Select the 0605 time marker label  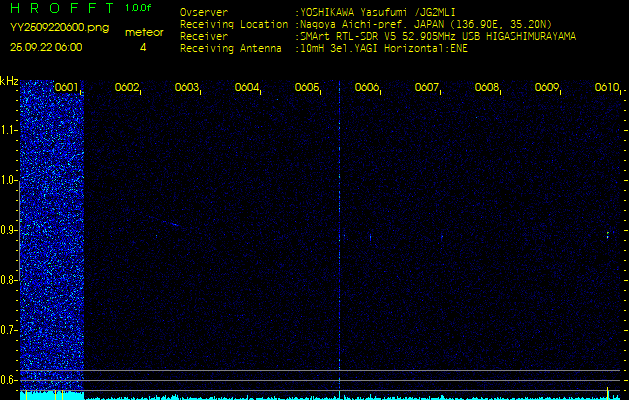pos(306,87)
